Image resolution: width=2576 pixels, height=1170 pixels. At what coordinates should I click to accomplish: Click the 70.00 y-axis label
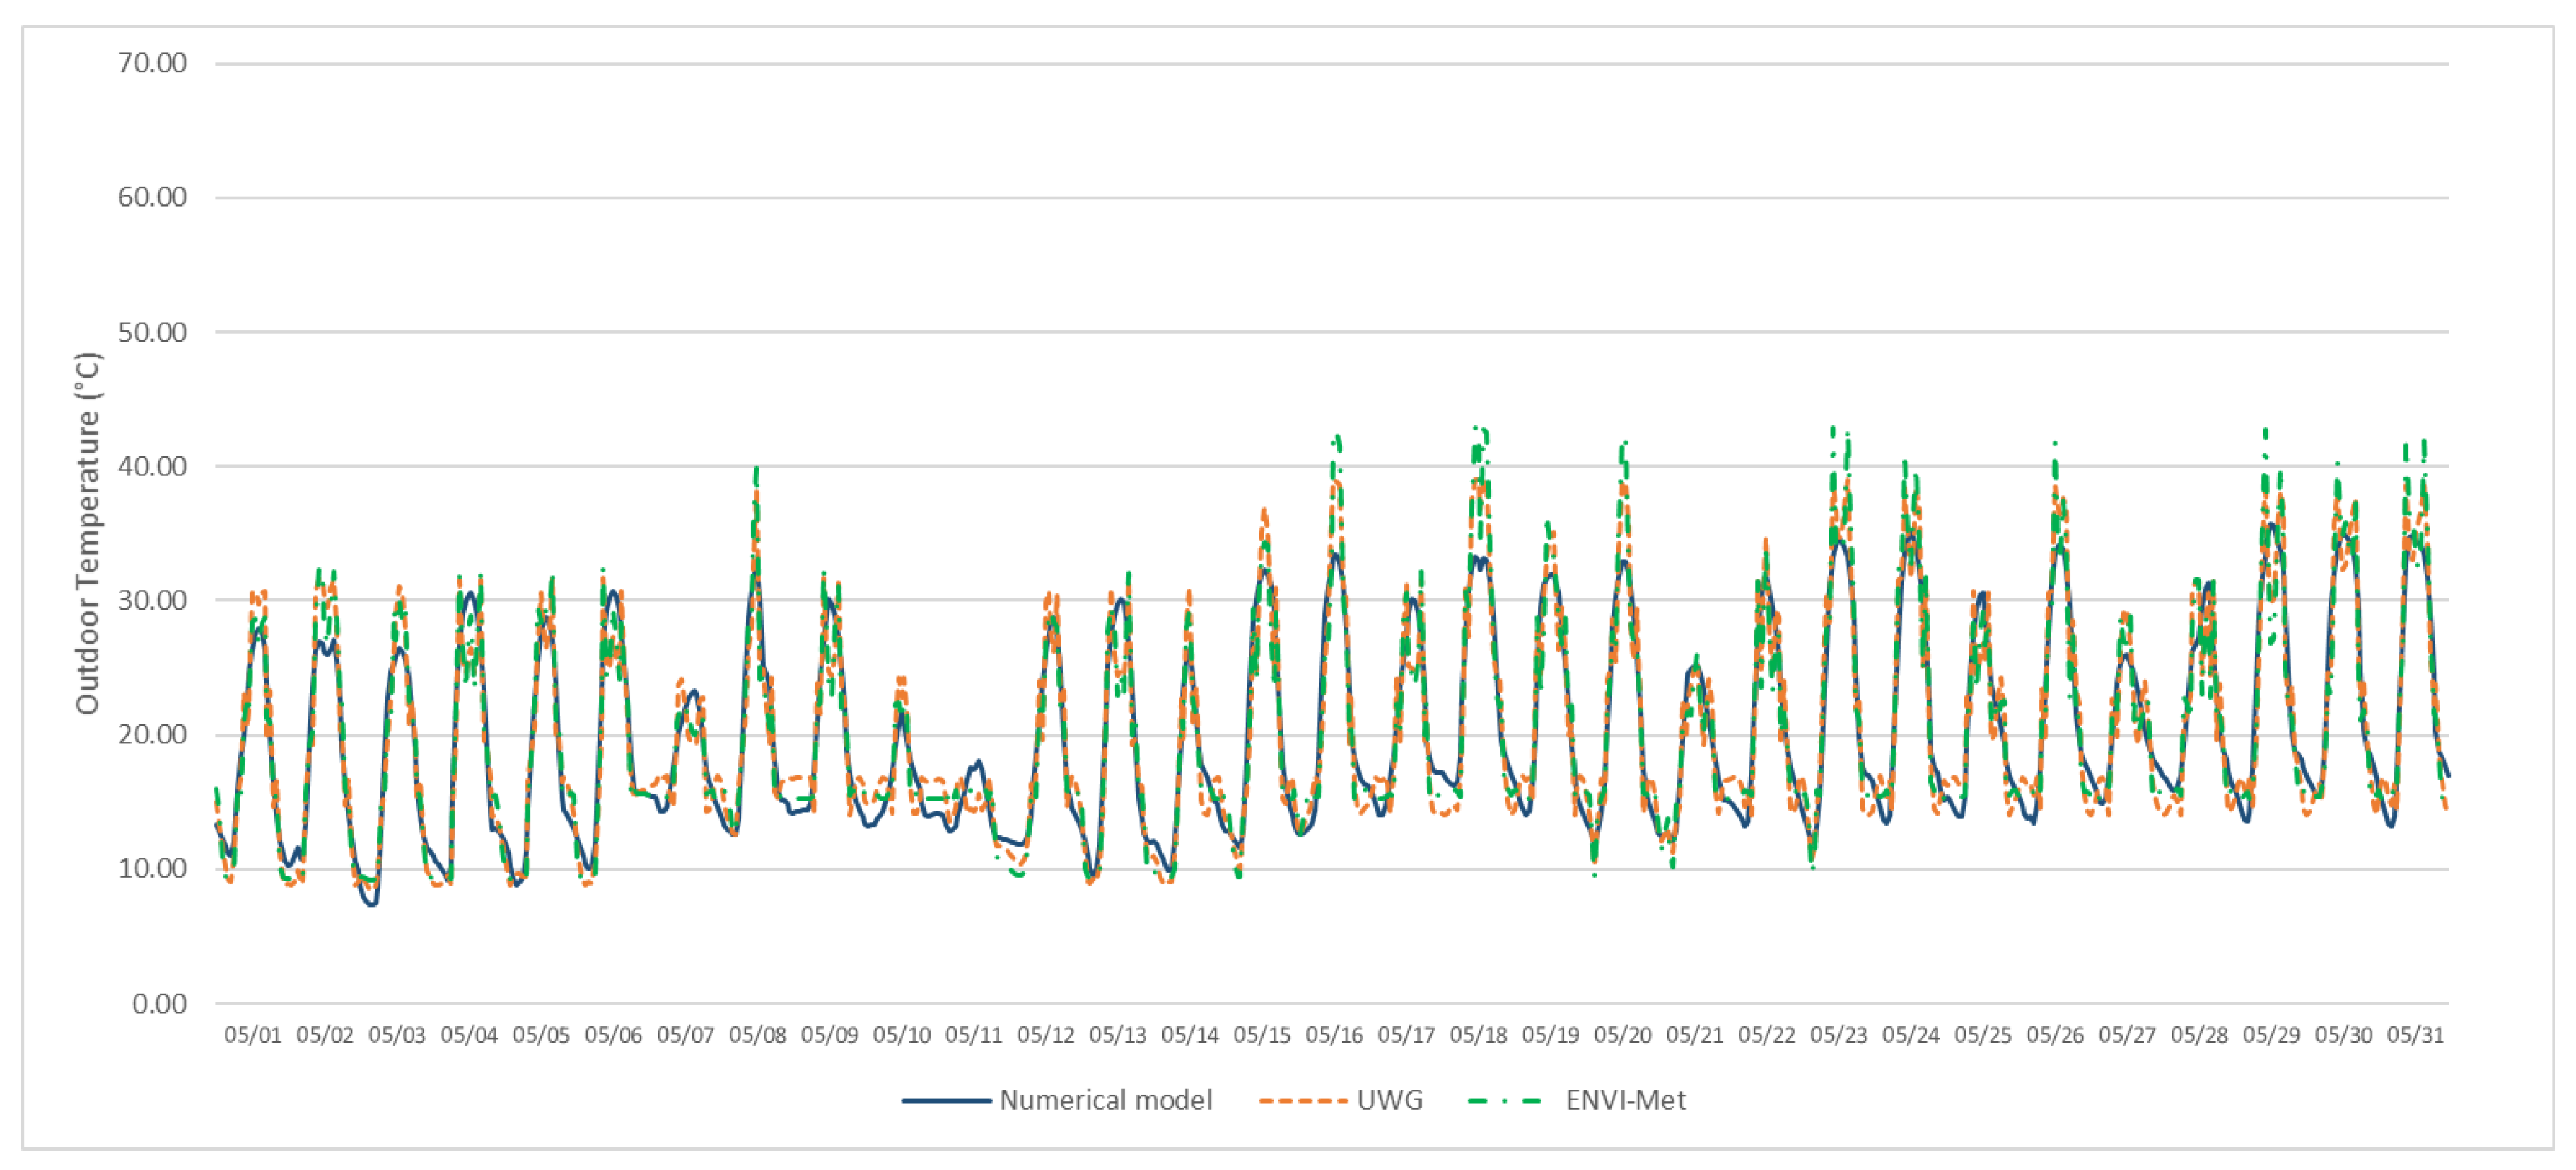click(152, 63)
